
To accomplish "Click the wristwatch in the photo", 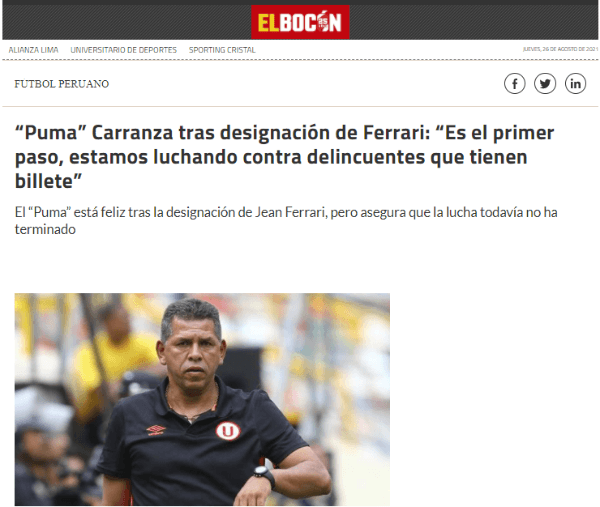I will [x=264, y=474].
